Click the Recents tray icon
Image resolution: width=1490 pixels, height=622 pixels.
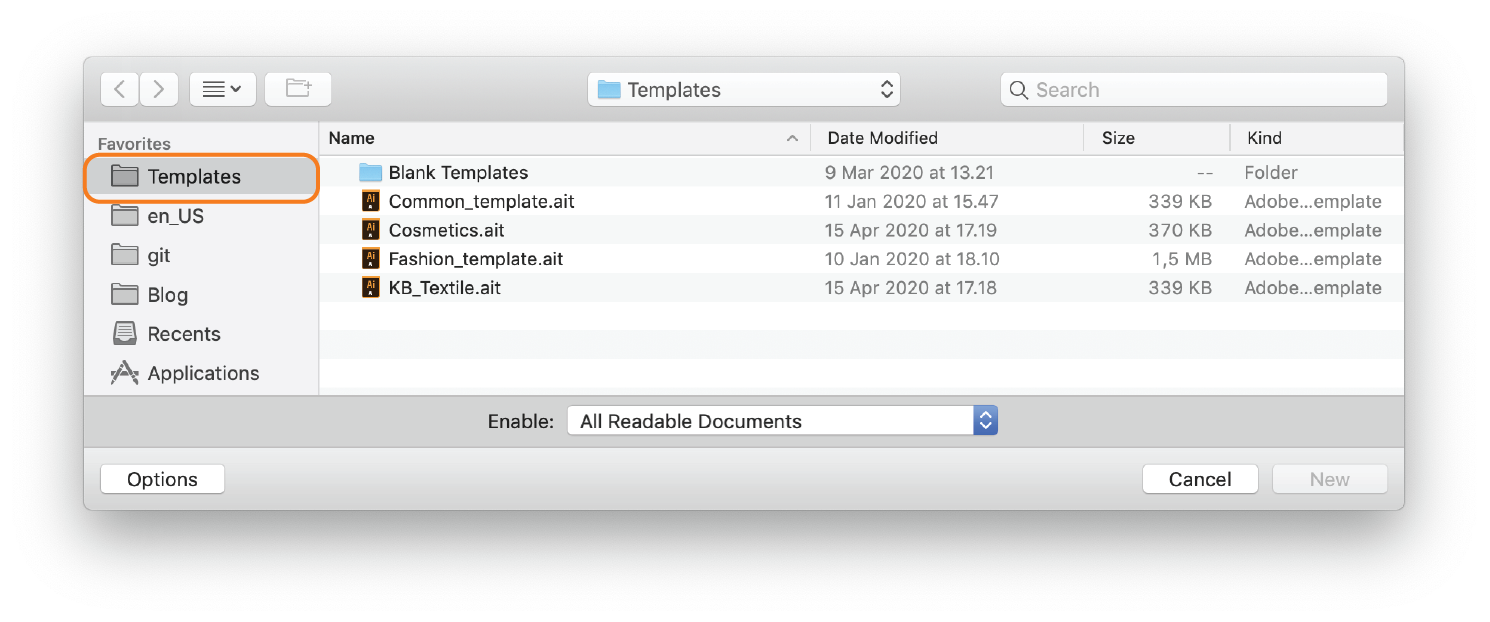point(124,333)
